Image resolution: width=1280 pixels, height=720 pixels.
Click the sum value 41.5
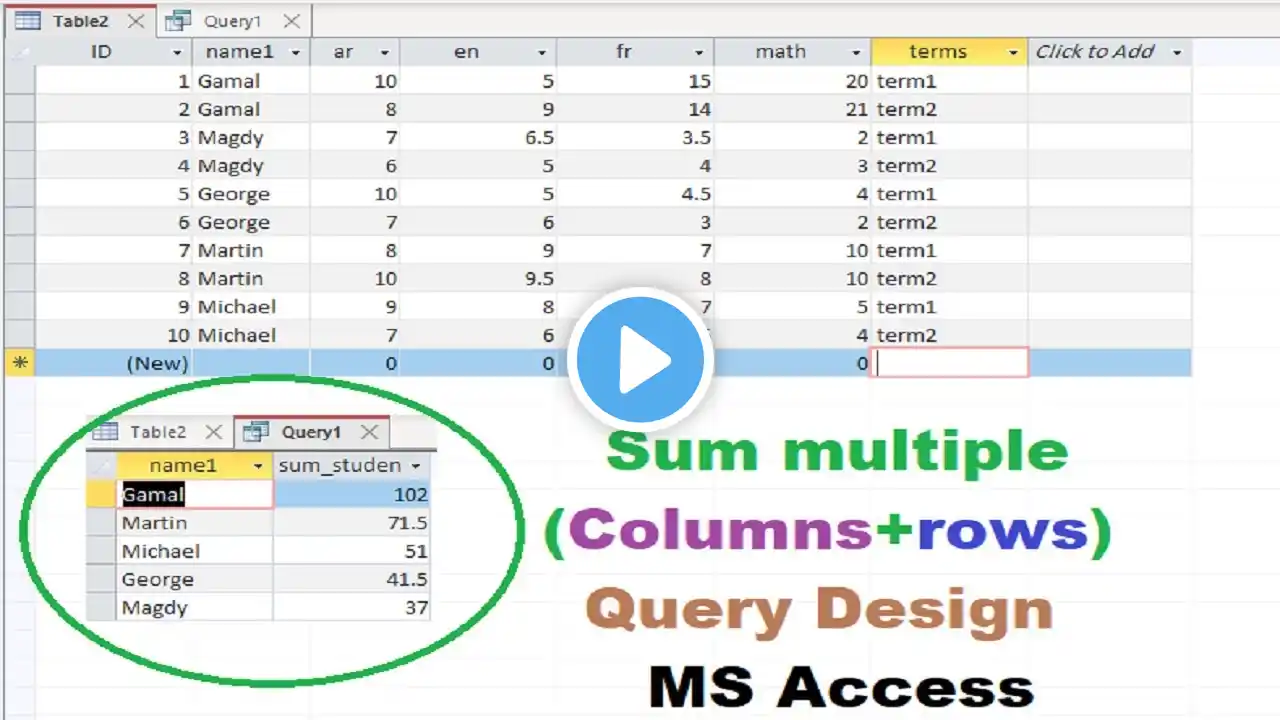point(407,579)
